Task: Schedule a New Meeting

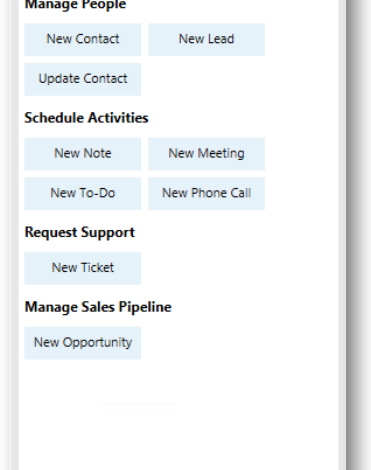Action: [206, 154]
